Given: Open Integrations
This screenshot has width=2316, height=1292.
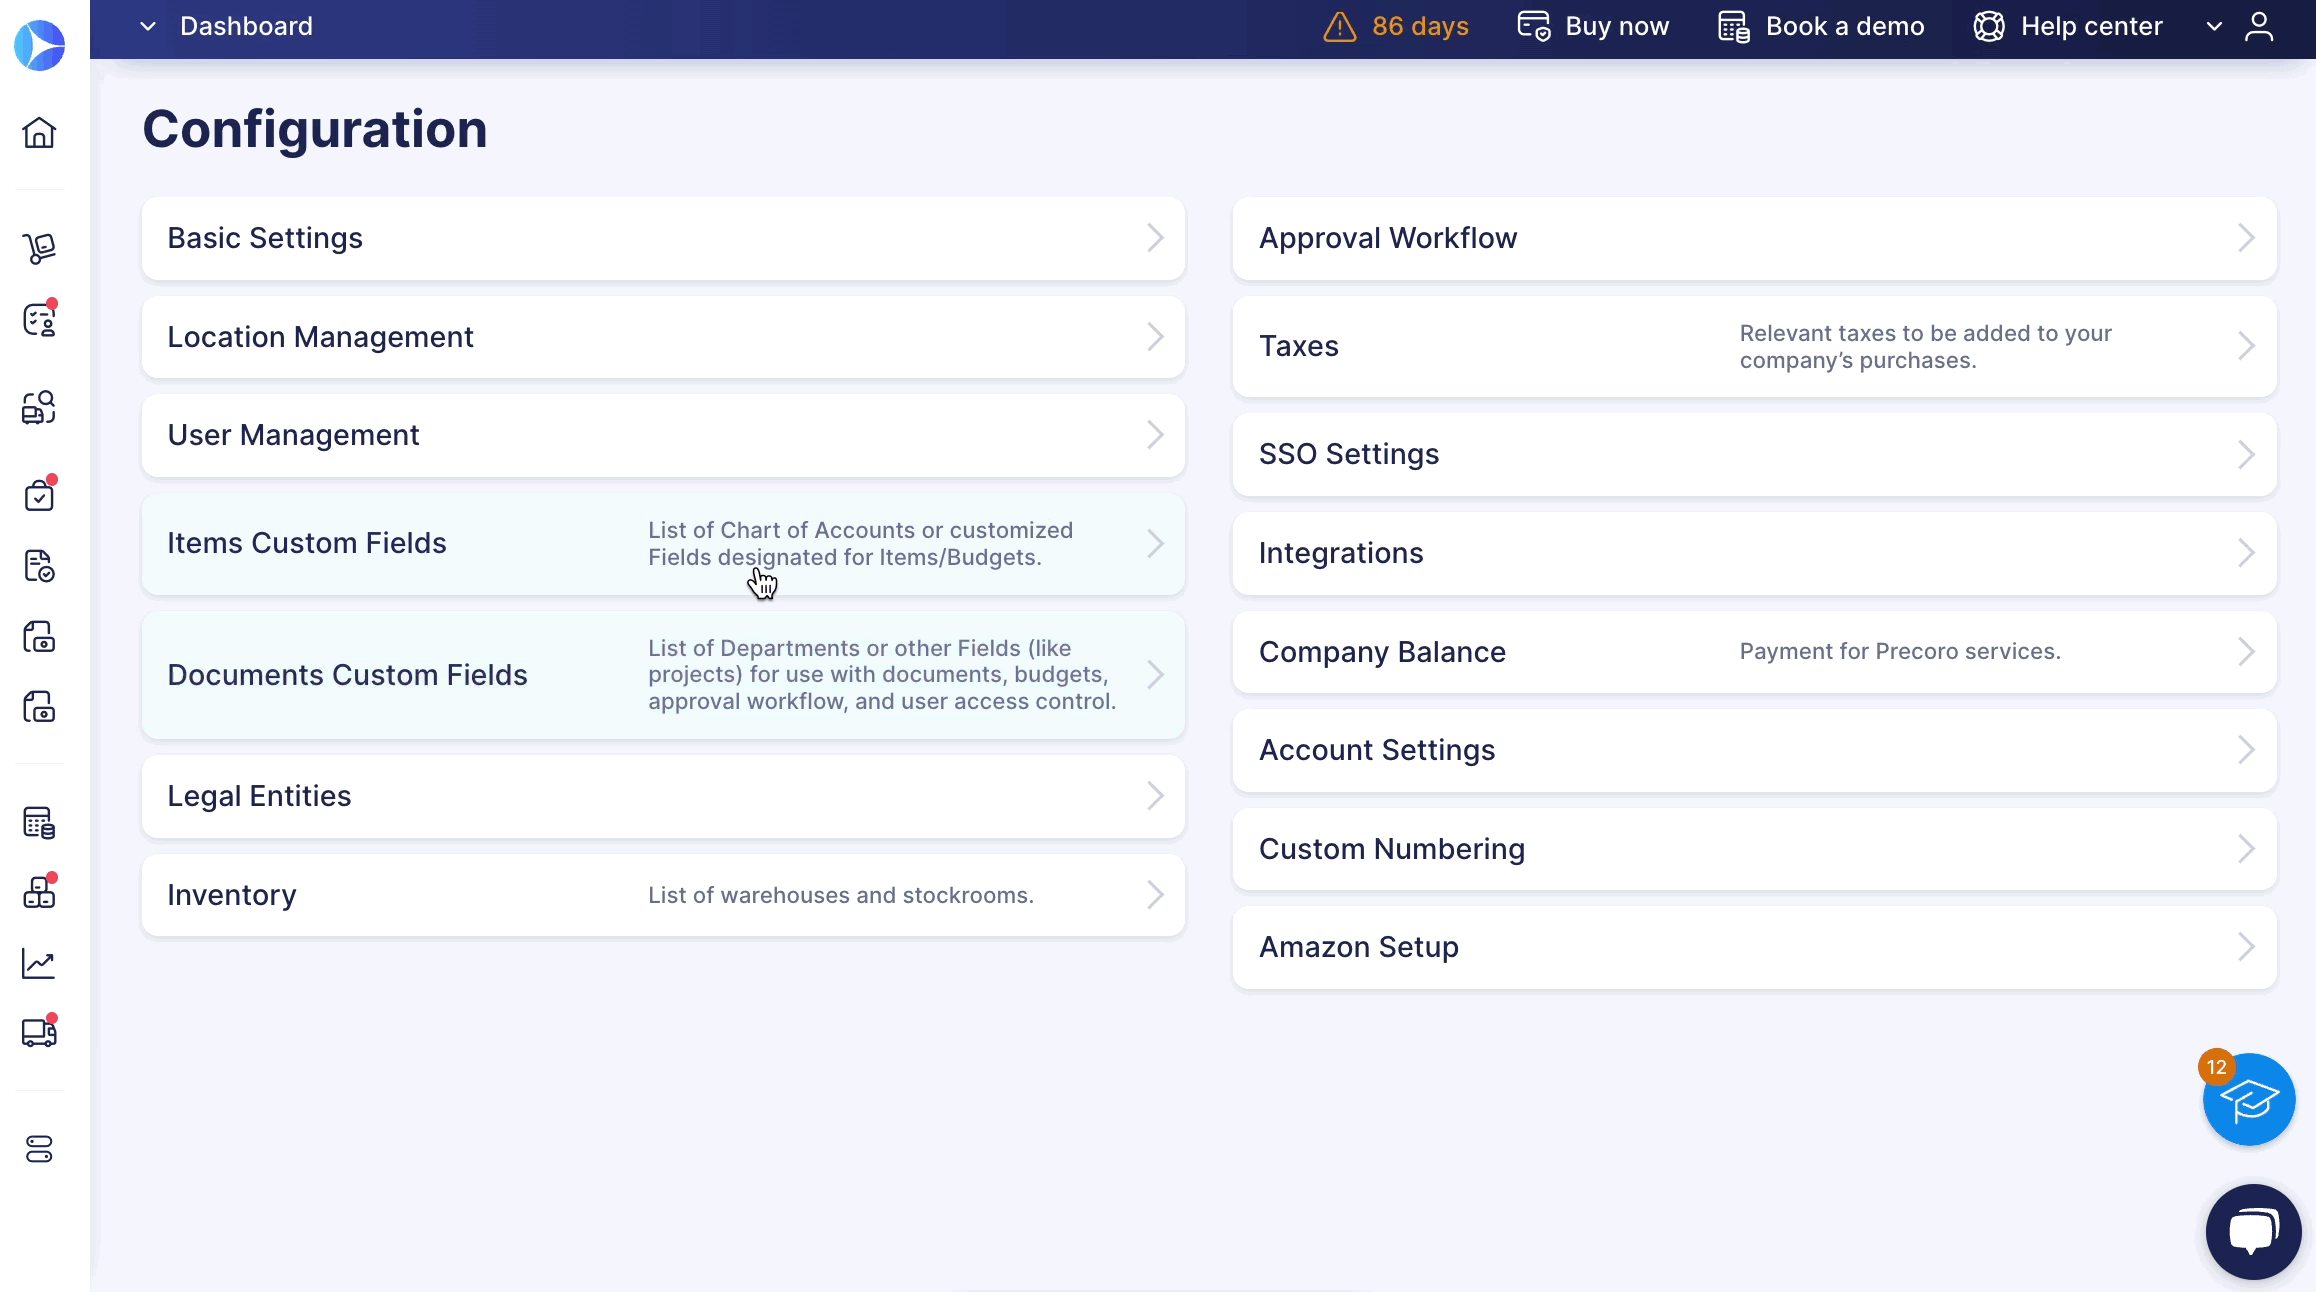Looking at the screenshot, I should pos(1754,553).
